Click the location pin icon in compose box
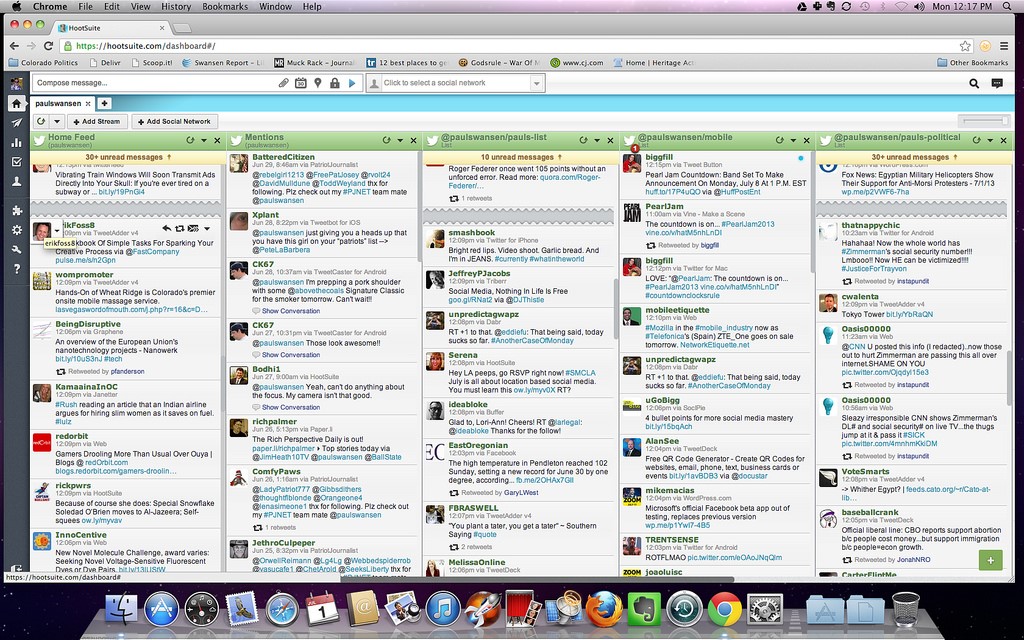Viewport: 1024px width, 640px height. pos(318,83)
